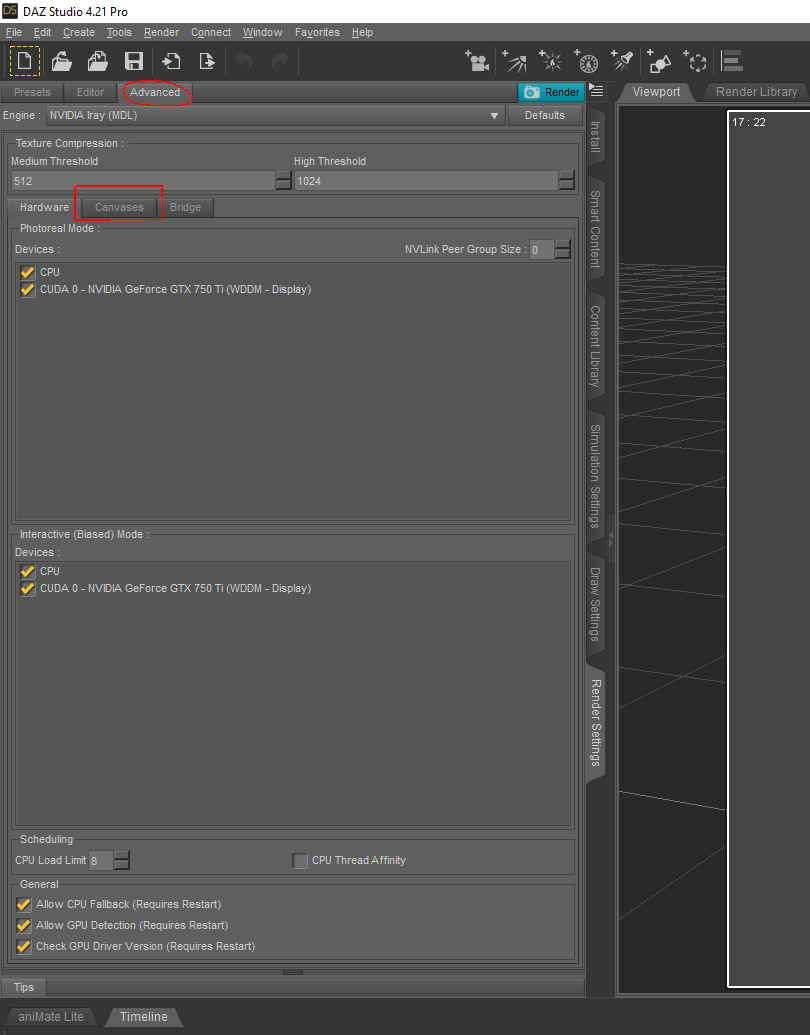The image size is (810, 1035).
Task: Create new primitive shapes icon
Action: [659, 61]
